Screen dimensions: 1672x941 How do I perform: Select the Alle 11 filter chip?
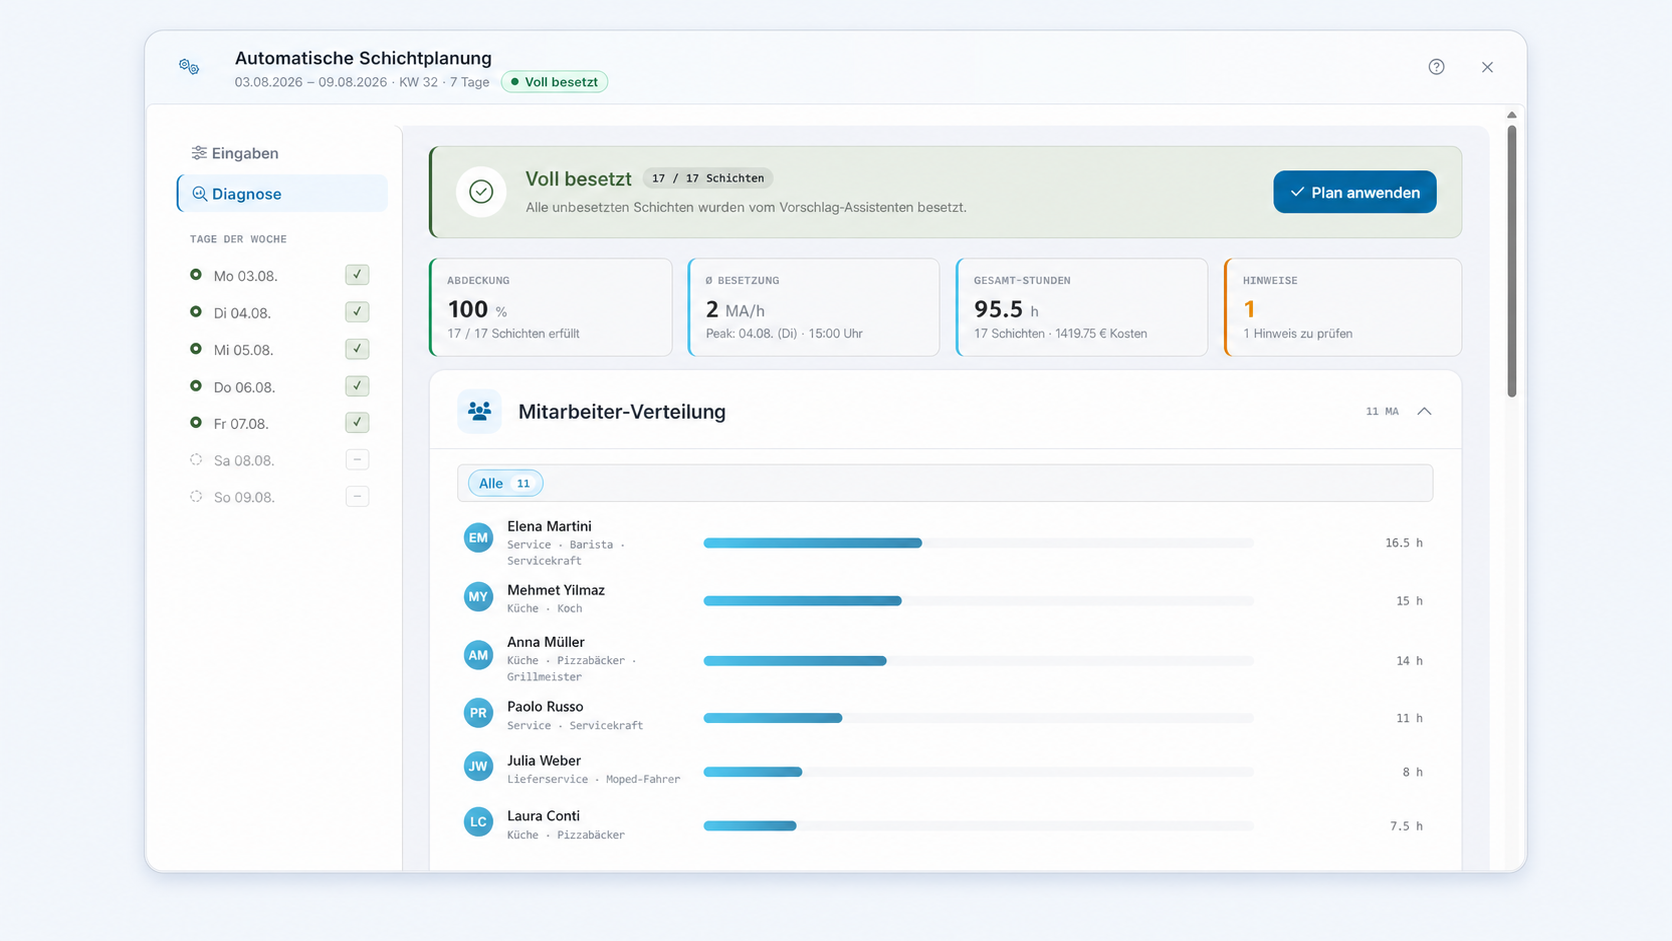pyautogui.click(x=505, y=483)
